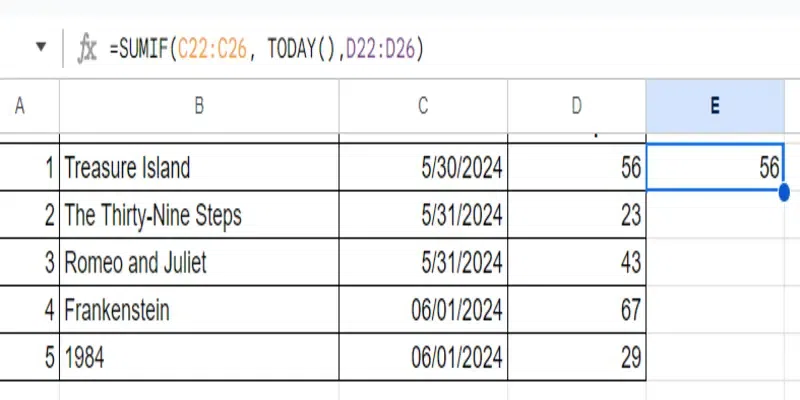The width and height of the screenshot is (800, 400).
Task: Select The Thirty-Nine Steps cell
Action: (x=199, y=215)
